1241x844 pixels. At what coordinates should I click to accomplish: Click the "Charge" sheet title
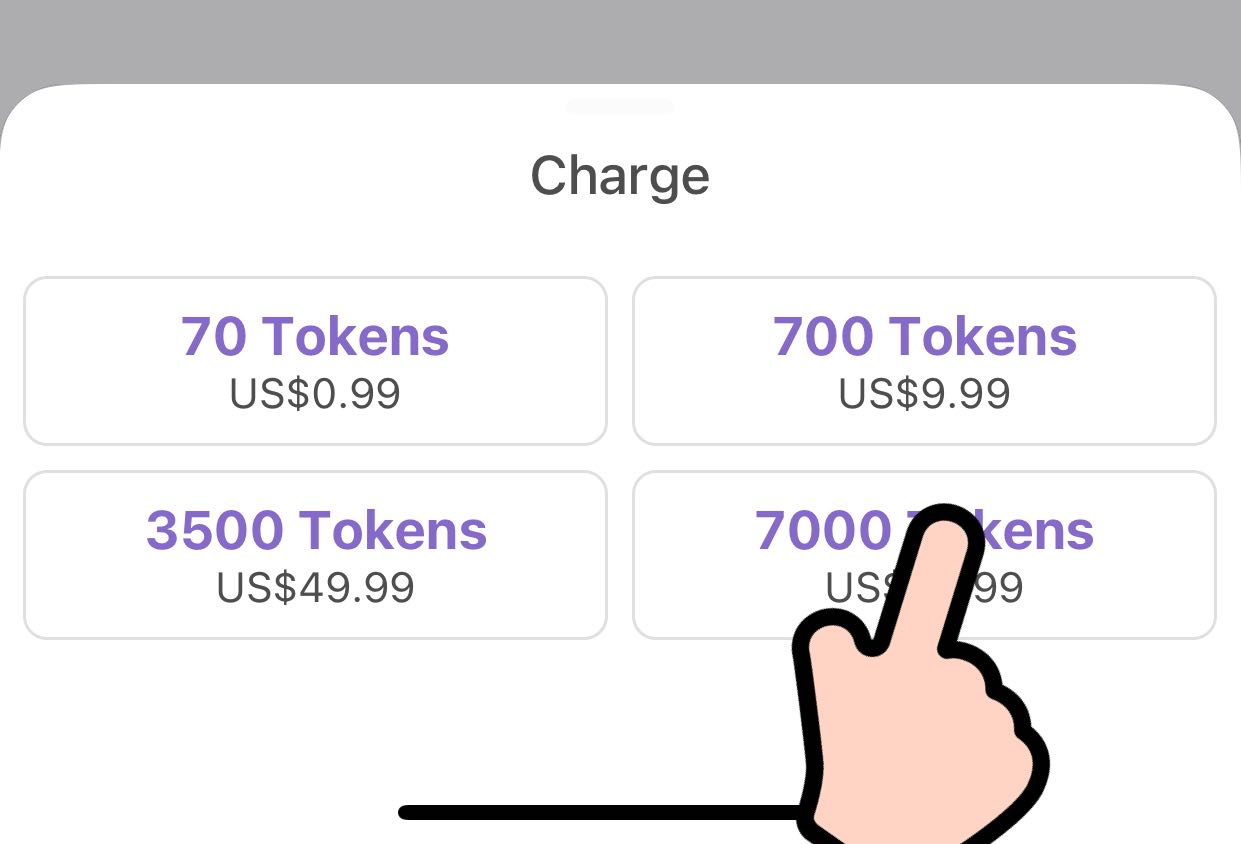pos(620,176)
